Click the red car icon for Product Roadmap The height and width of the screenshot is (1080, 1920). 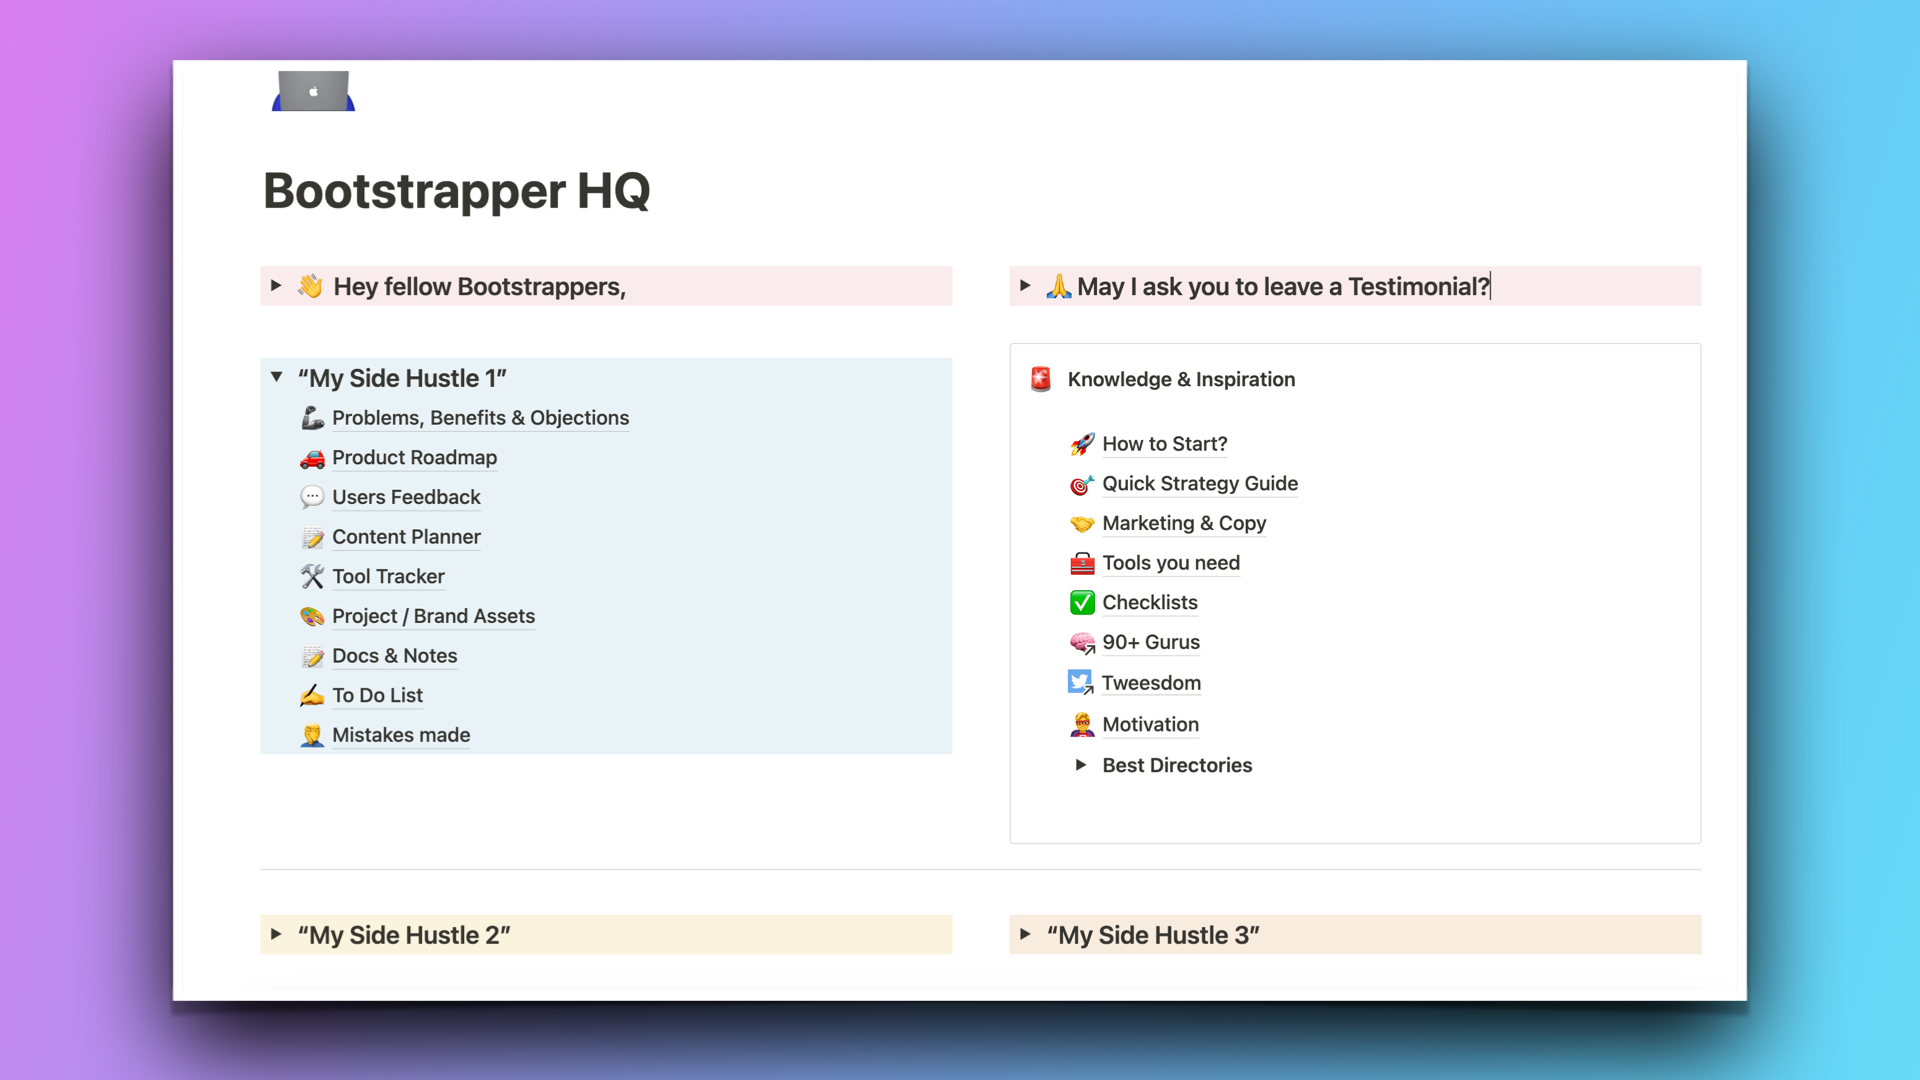tap(312, 458)
